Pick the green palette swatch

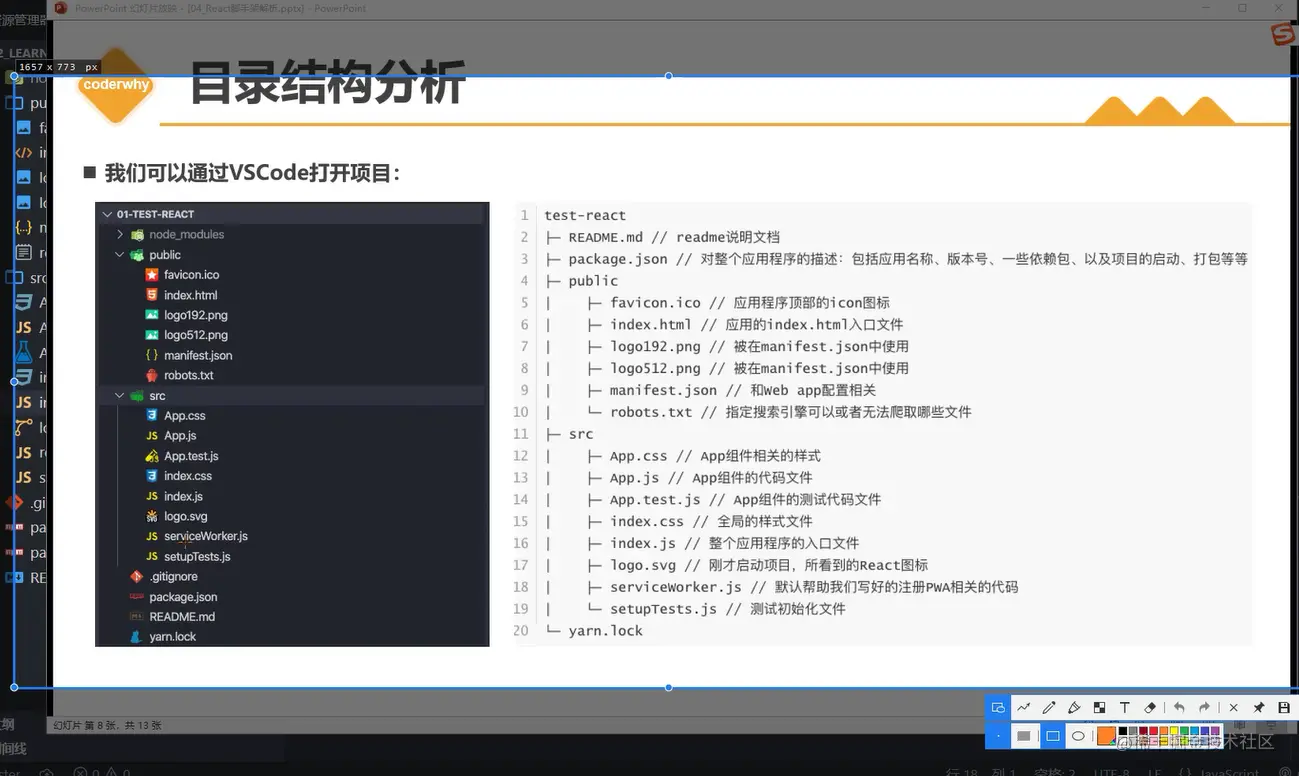1185,731
